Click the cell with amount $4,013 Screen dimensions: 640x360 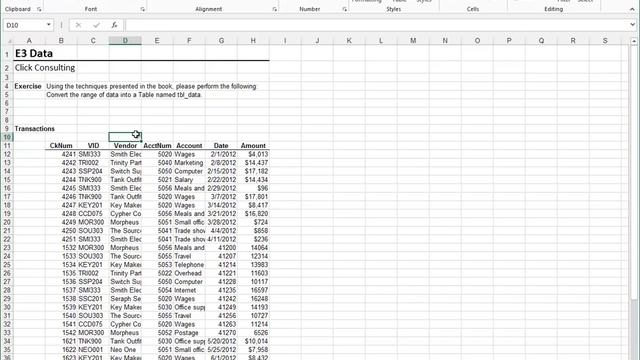point(253,154)
